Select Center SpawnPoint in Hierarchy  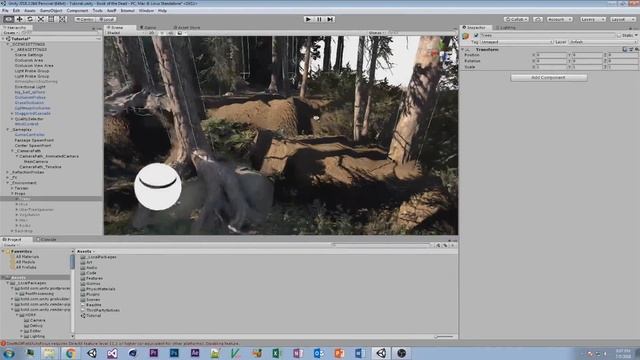point(33,145)
